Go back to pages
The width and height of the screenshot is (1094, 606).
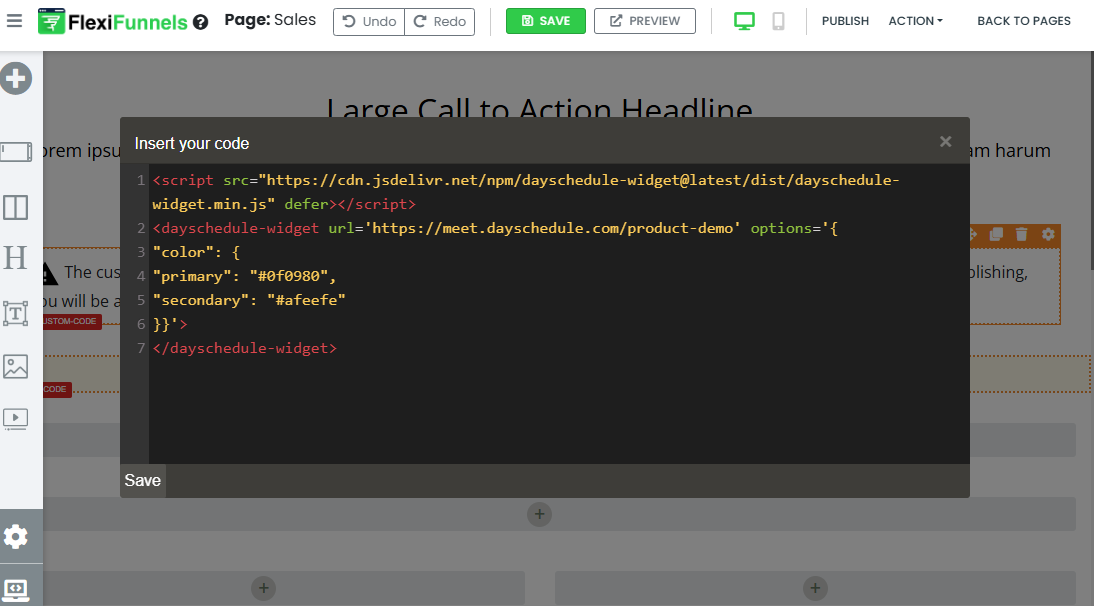[x=1024, y=21]
